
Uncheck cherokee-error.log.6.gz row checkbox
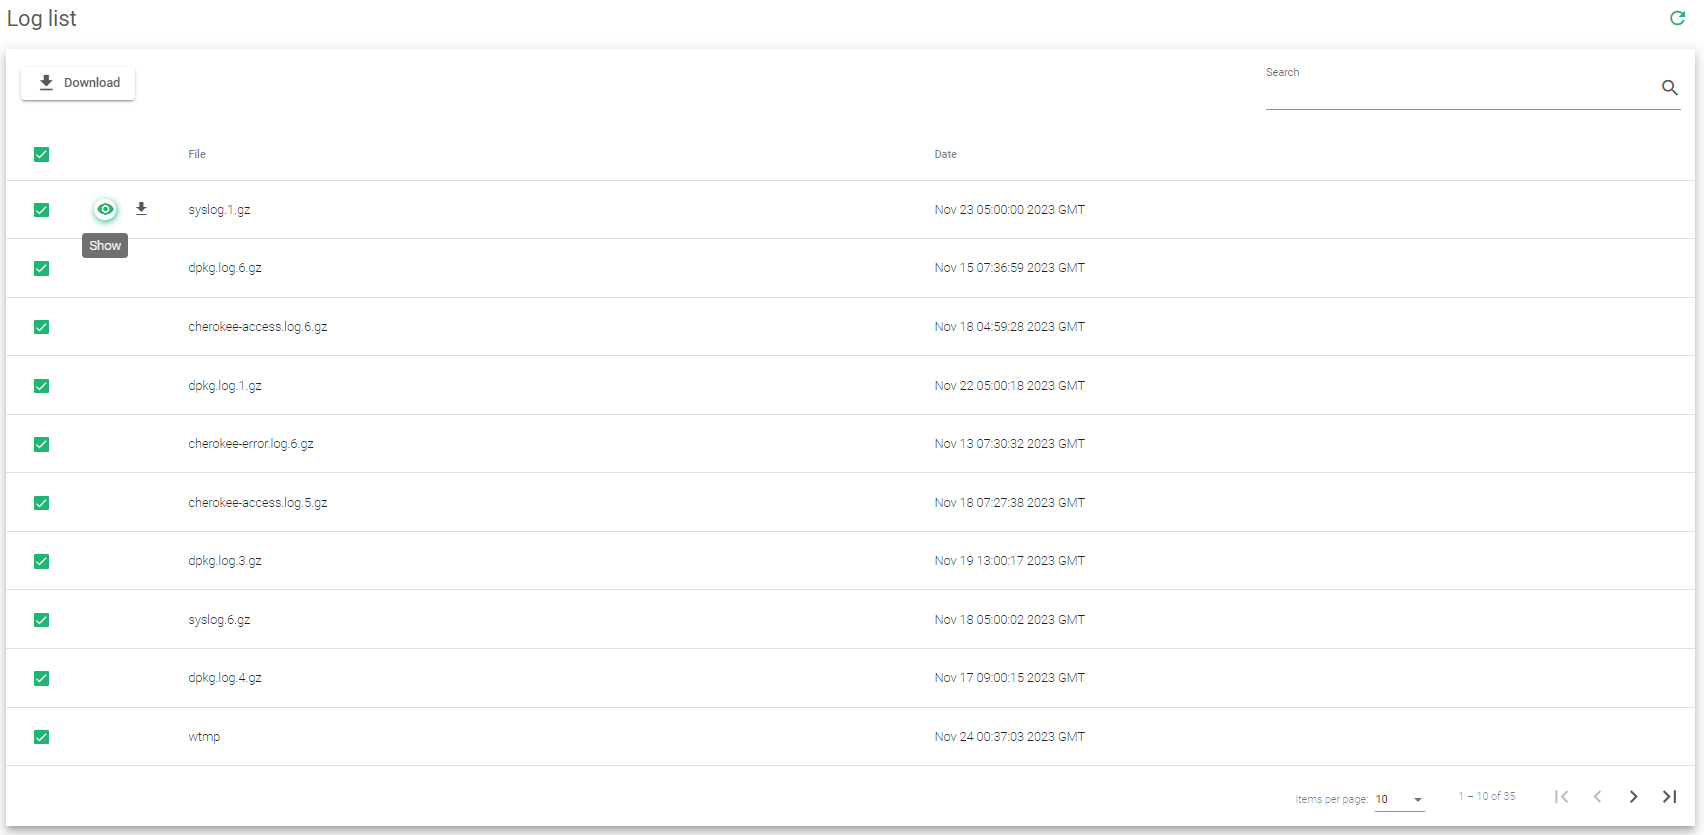click(41, 444)
